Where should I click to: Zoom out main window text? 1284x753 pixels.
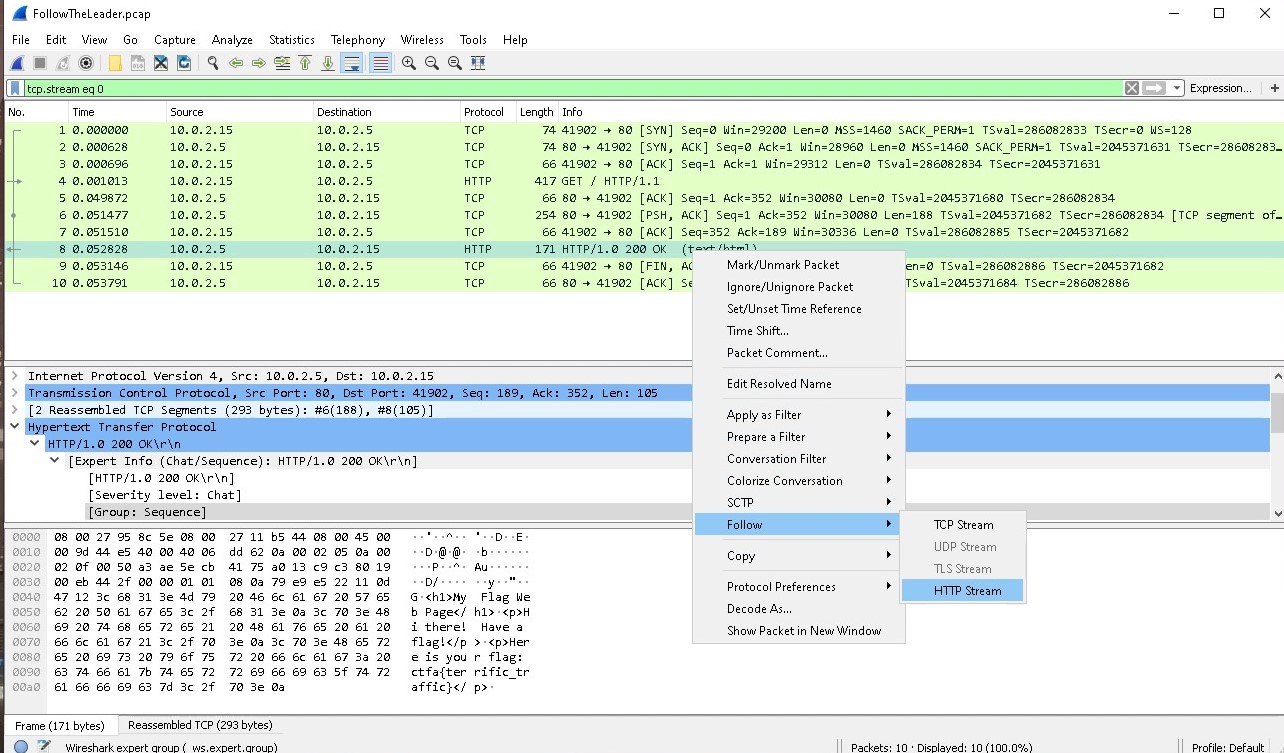tap(432, 63)
